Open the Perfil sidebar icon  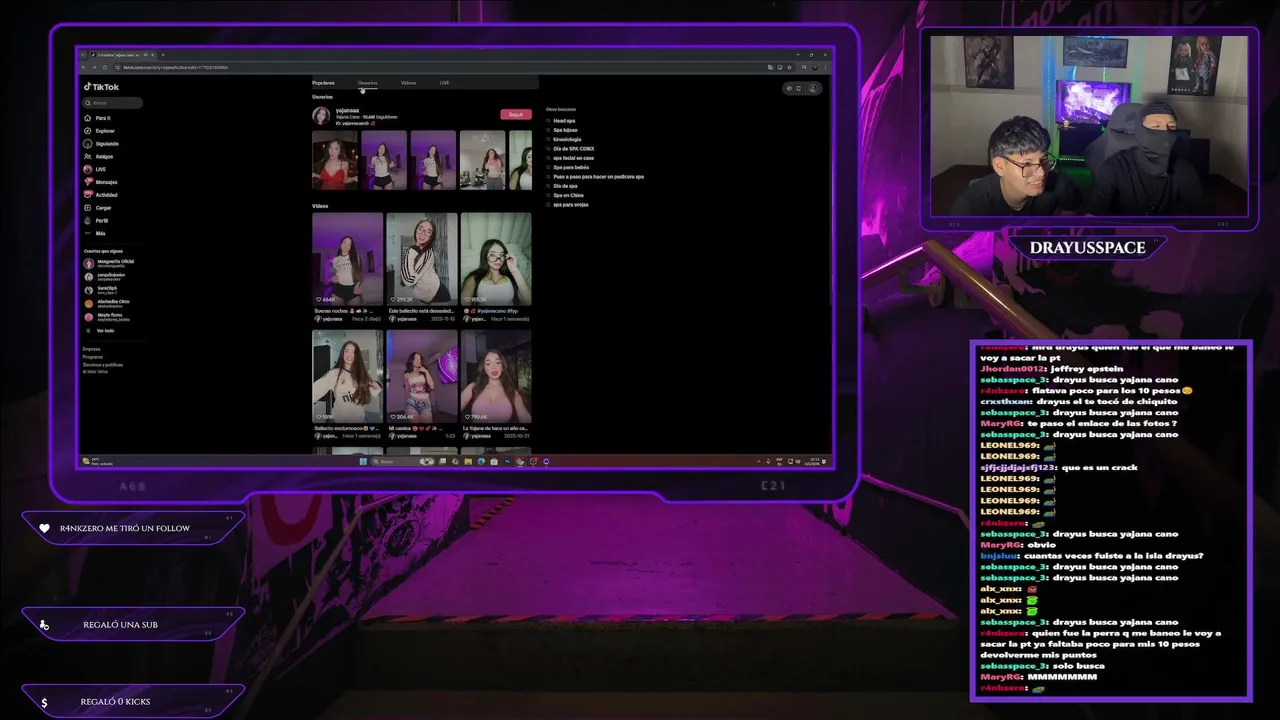click(x=88, y=220)
